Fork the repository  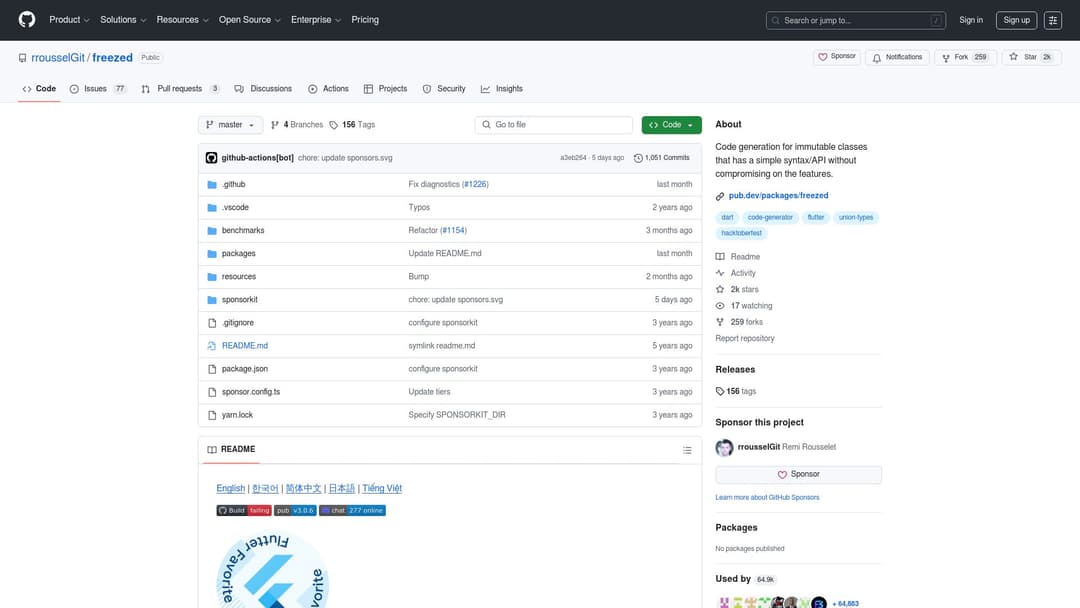(x=964, y=57)
